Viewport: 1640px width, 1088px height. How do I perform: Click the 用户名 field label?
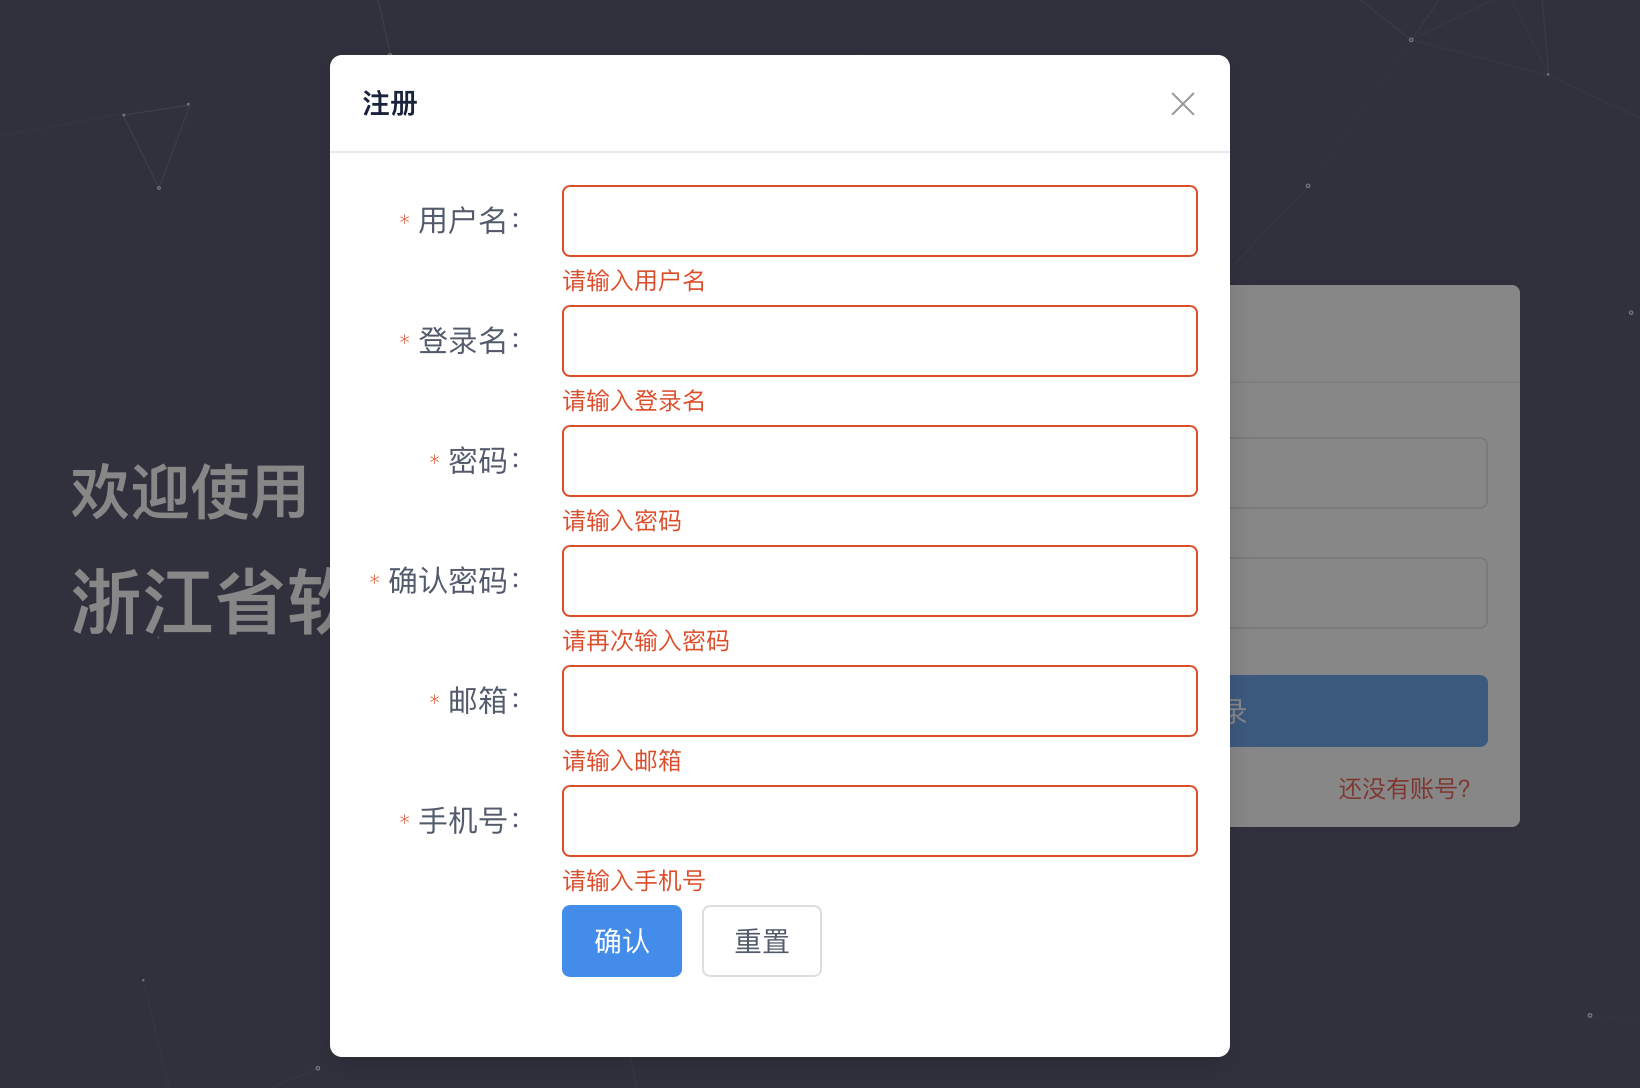click(x=463, y=221)
